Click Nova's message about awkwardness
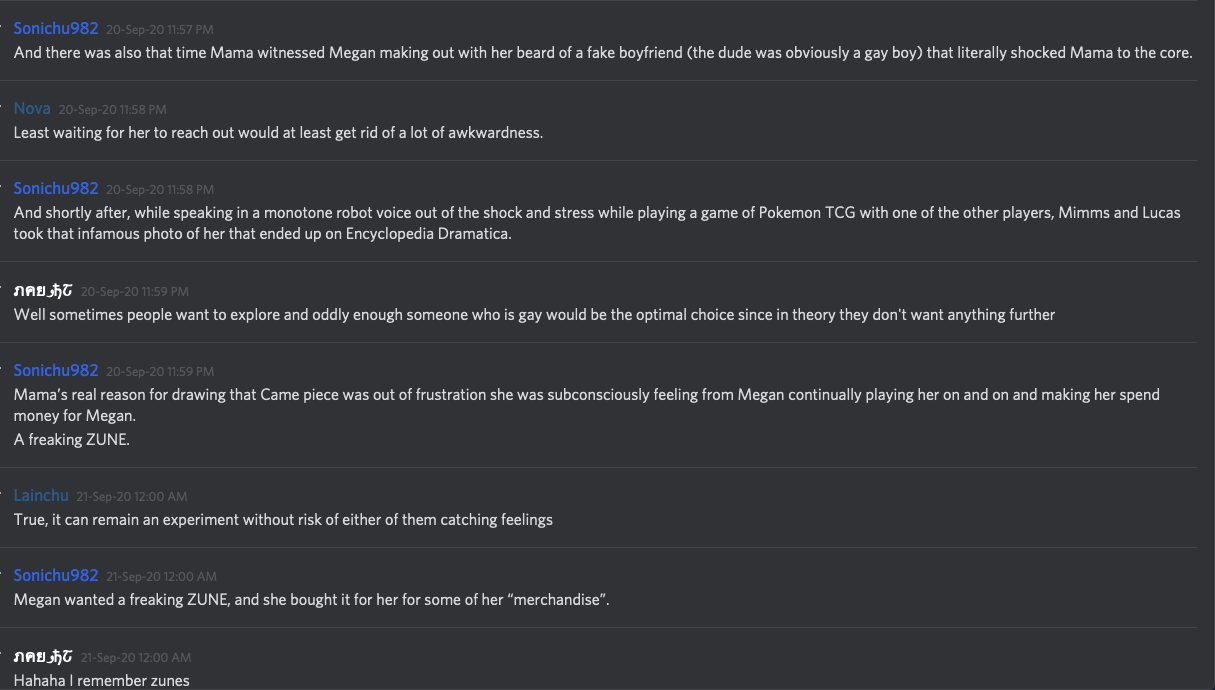 [278, 132]
